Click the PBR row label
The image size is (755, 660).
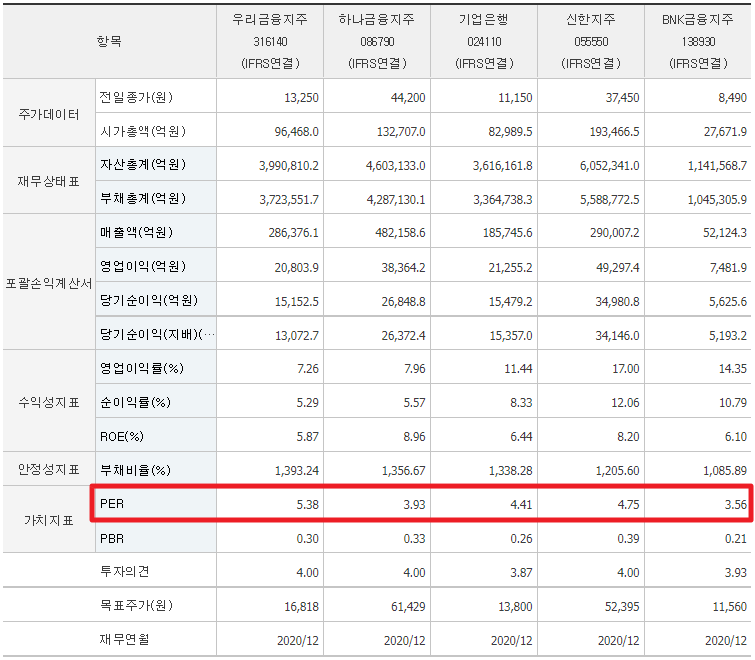coord(112,538)
